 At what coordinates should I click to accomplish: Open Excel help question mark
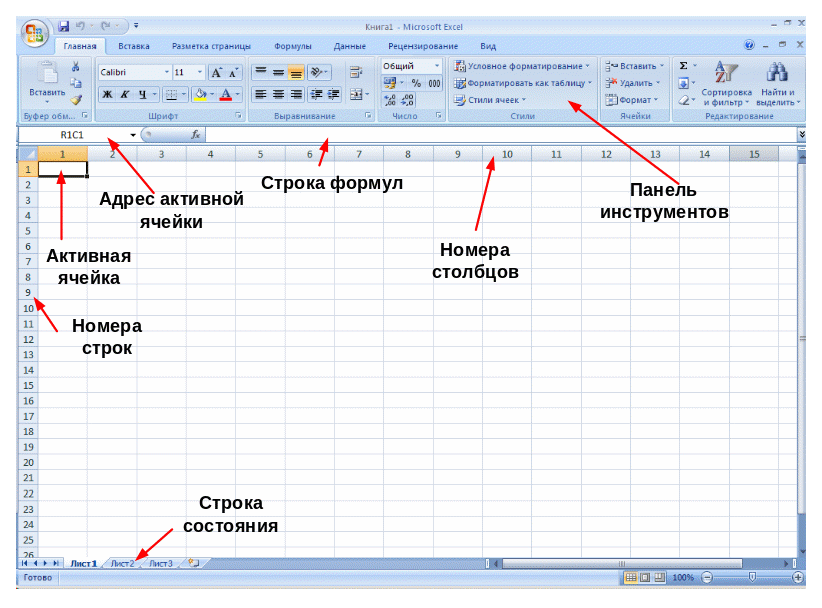point(750,45)
